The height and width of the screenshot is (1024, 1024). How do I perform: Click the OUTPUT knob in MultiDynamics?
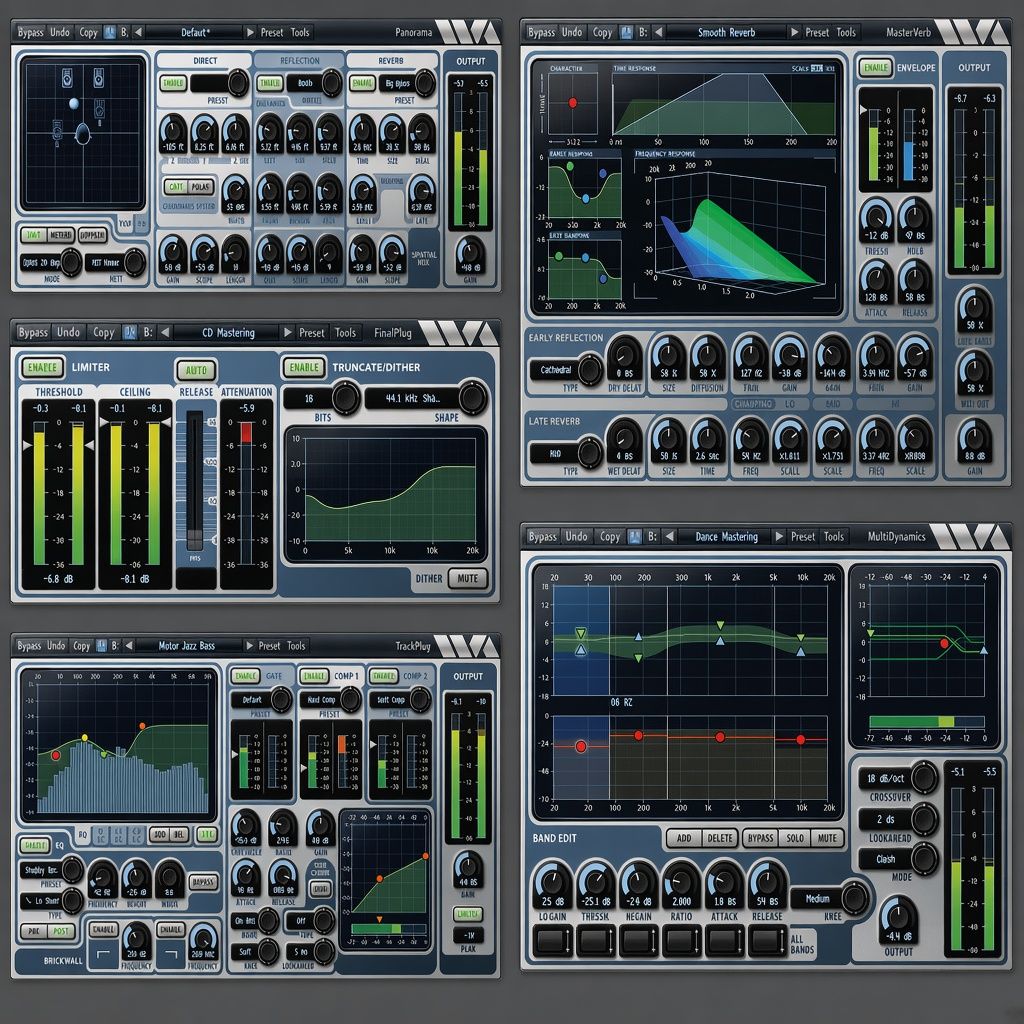(898, 921)
